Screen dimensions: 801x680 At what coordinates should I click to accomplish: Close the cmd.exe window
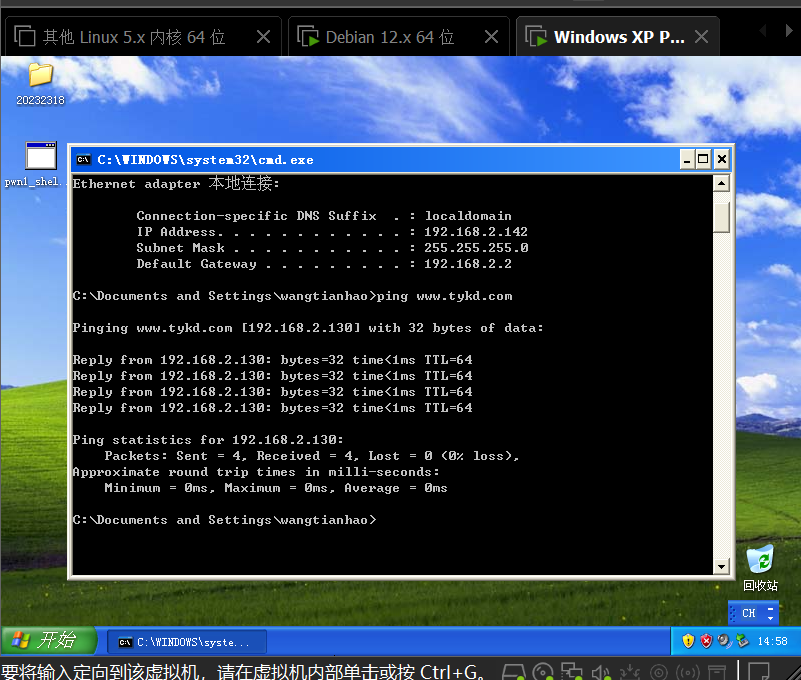721,160
